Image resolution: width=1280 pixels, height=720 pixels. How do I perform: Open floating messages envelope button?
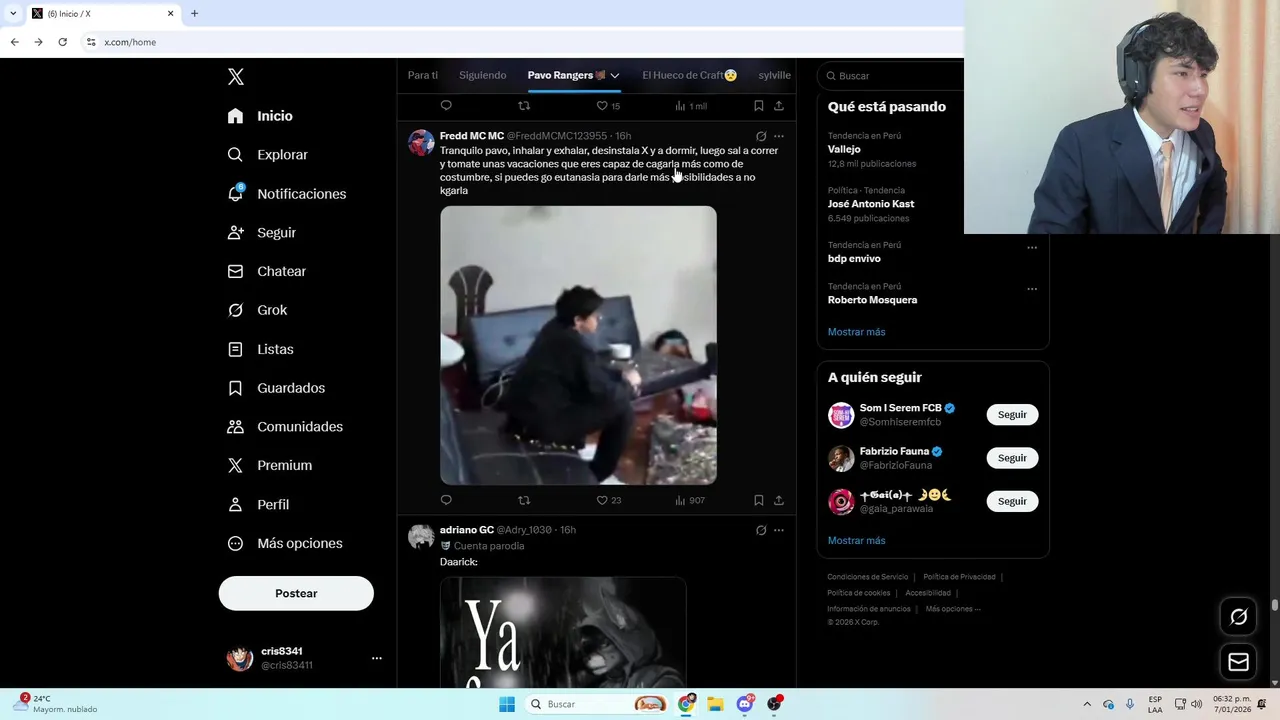1238,662
